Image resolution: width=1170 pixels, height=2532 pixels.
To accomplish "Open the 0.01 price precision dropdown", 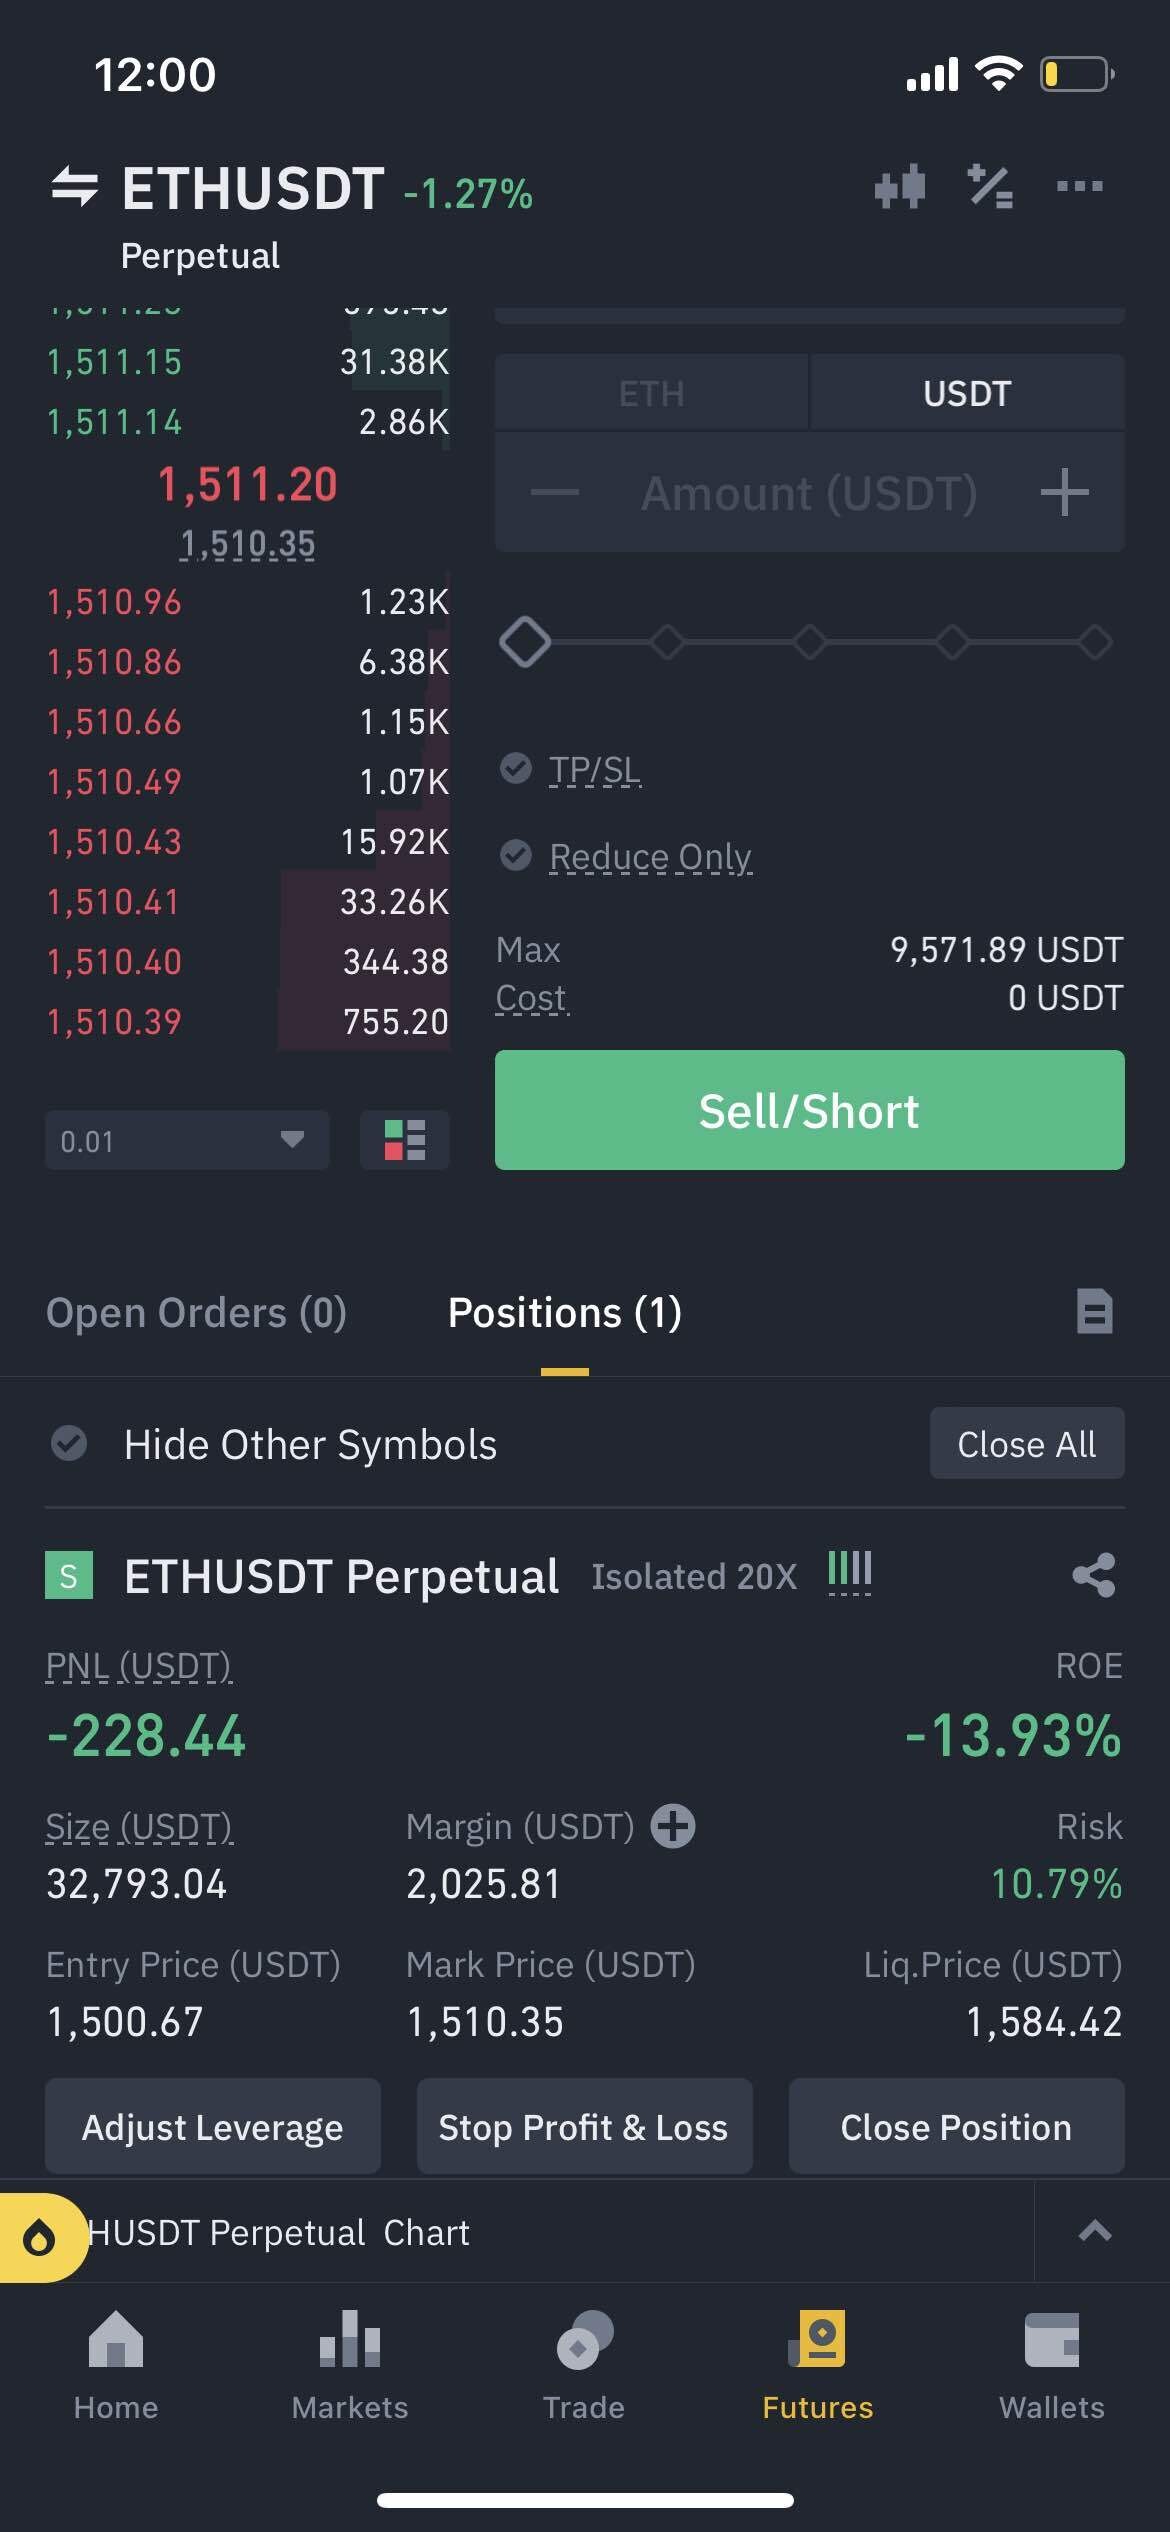I will pos(186,1140).
